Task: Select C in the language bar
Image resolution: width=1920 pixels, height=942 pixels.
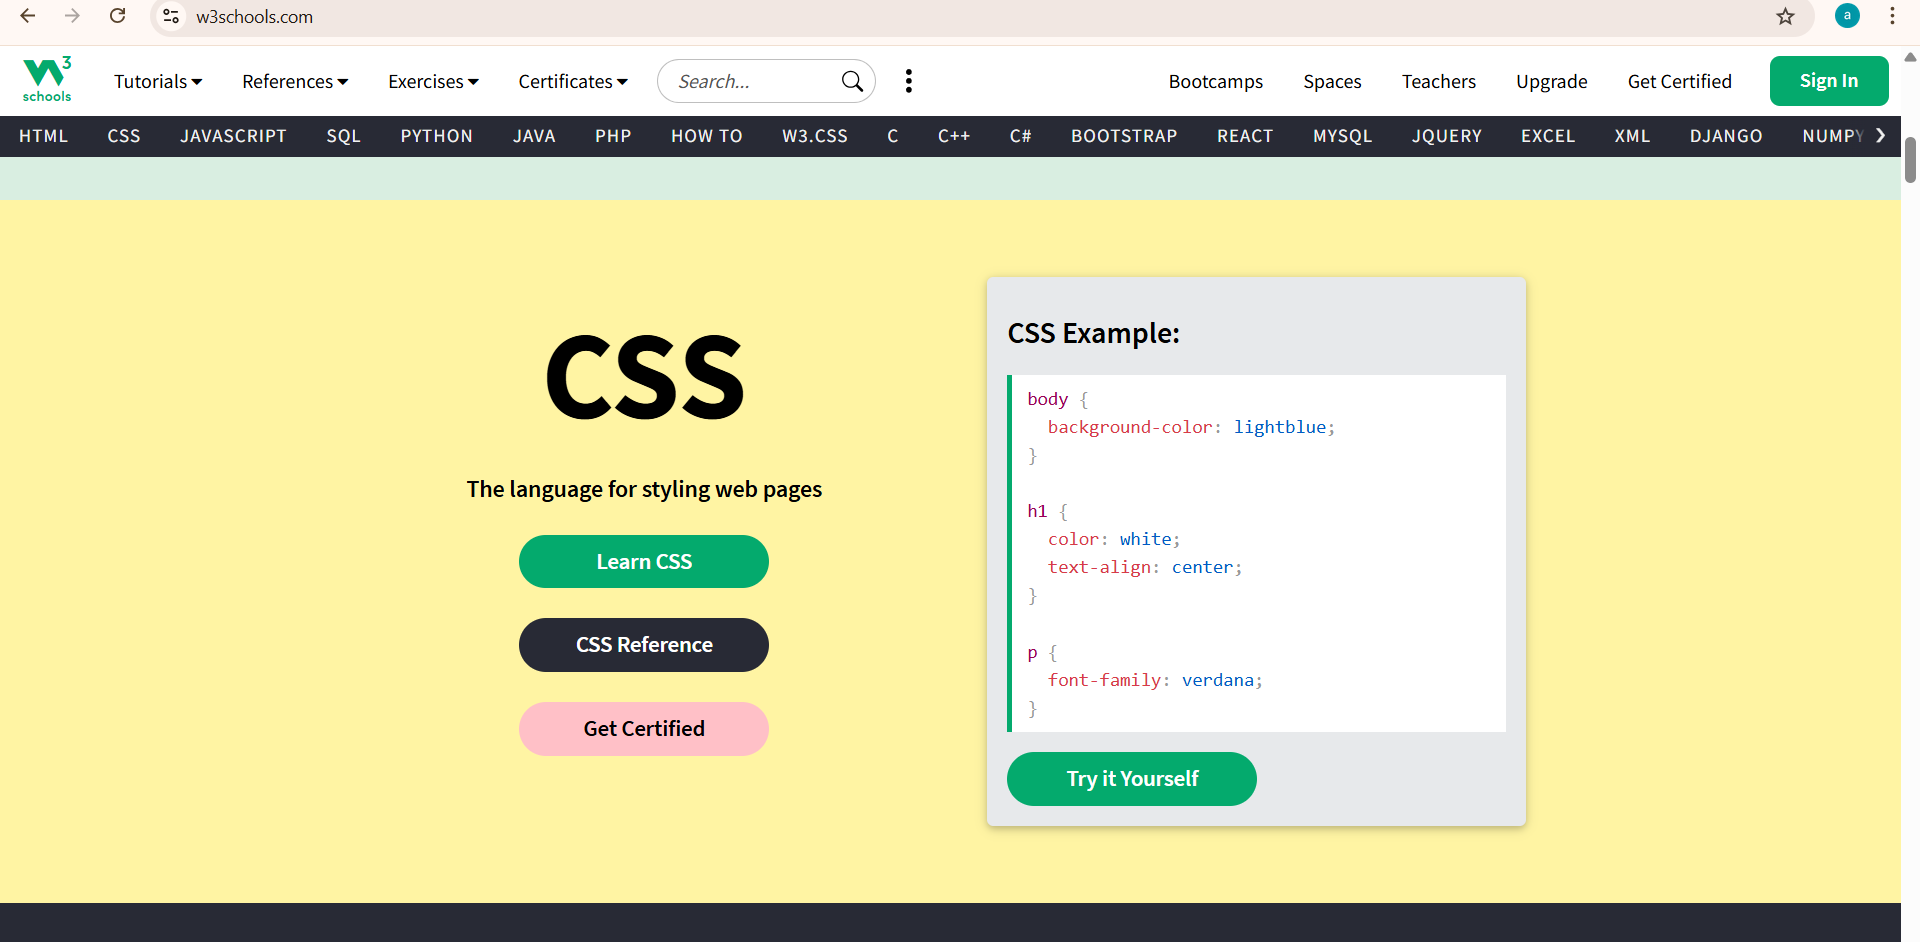Action: [x=893, y=136]
